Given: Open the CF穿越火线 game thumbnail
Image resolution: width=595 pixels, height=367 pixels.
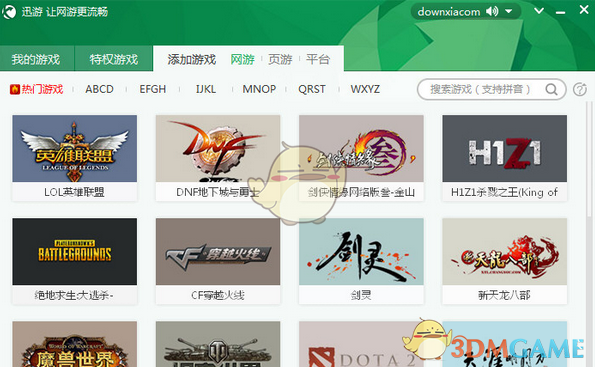Looking at the screenshot, I should click(218, 252).
